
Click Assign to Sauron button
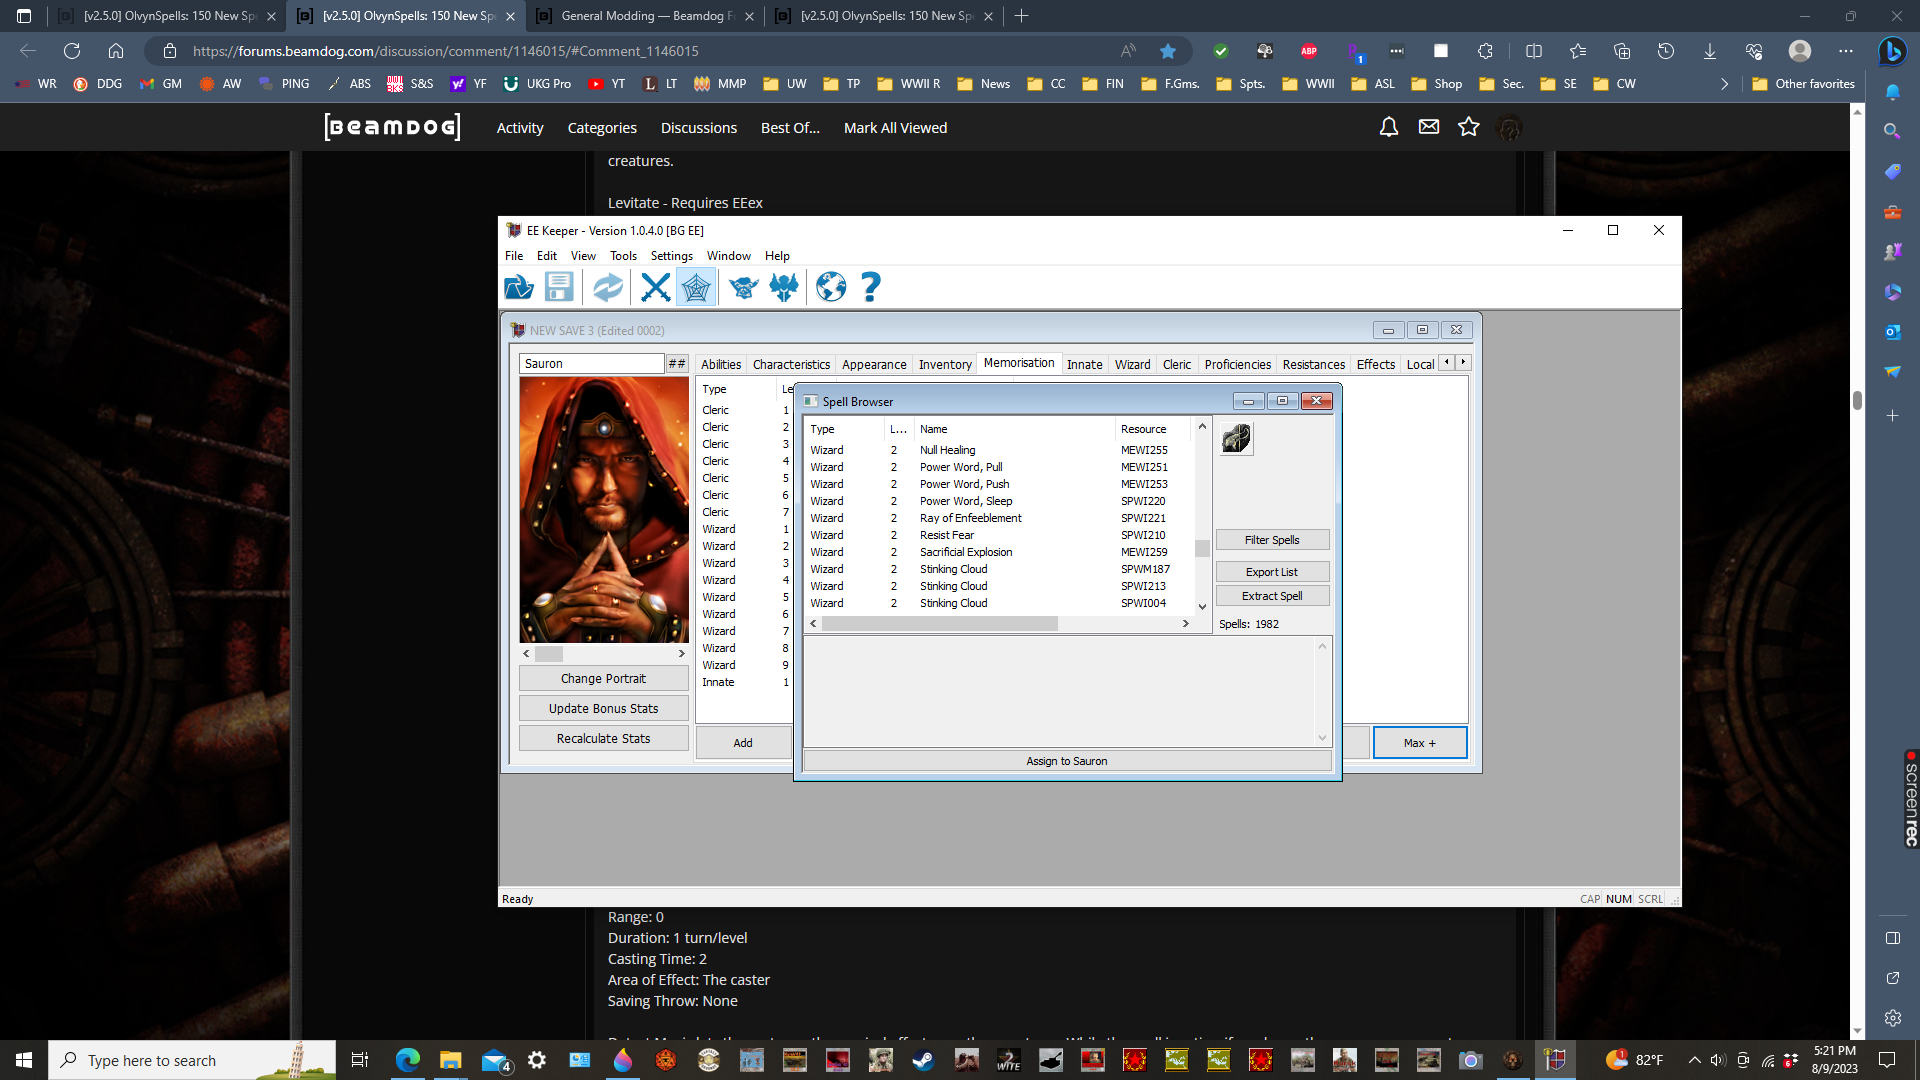pos(1067,761)
